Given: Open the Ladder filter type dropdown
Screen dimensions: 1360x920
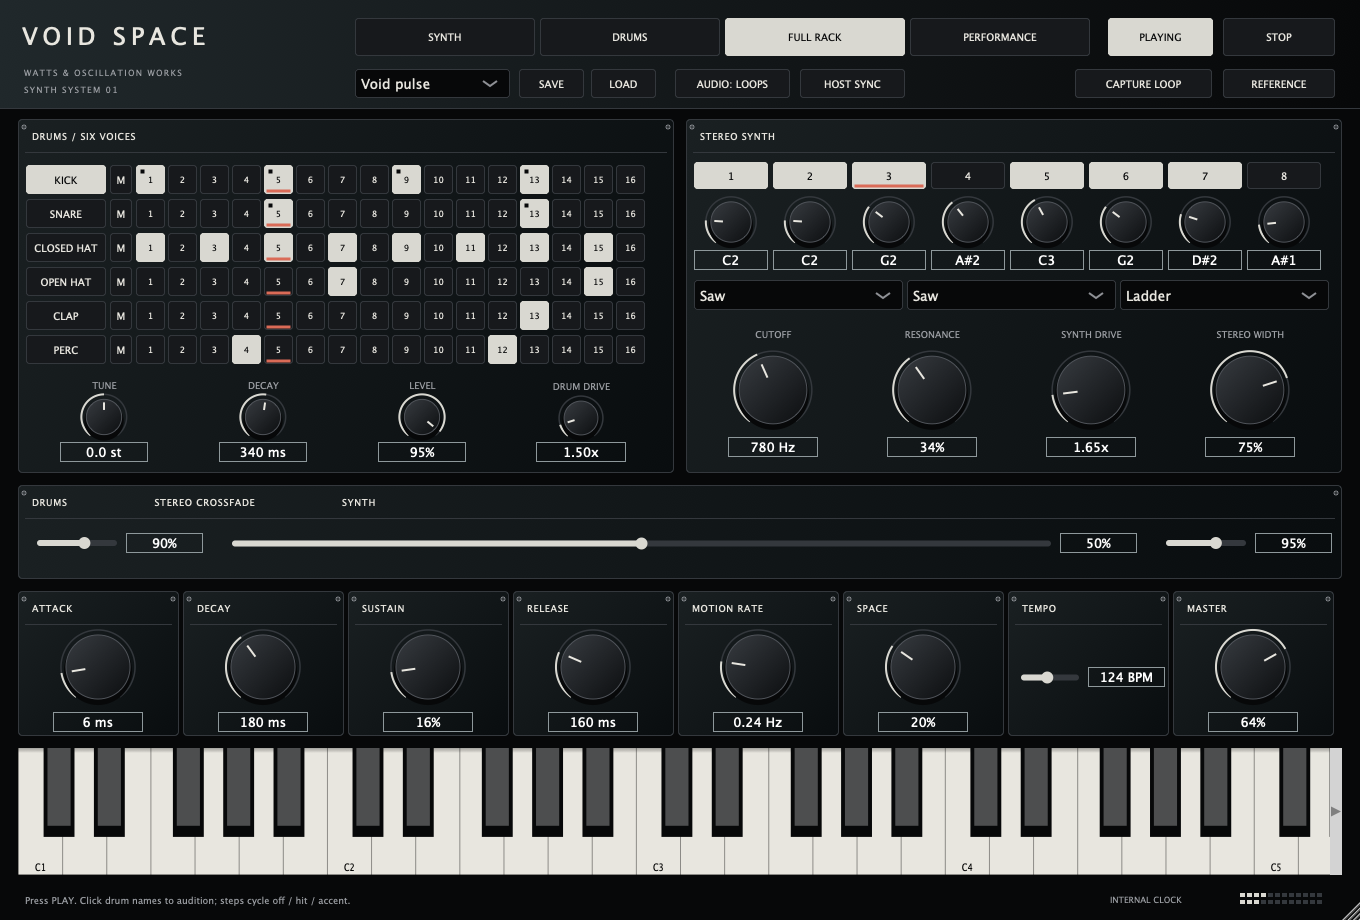Looking at the screenshot, I should click(1224, 296).
